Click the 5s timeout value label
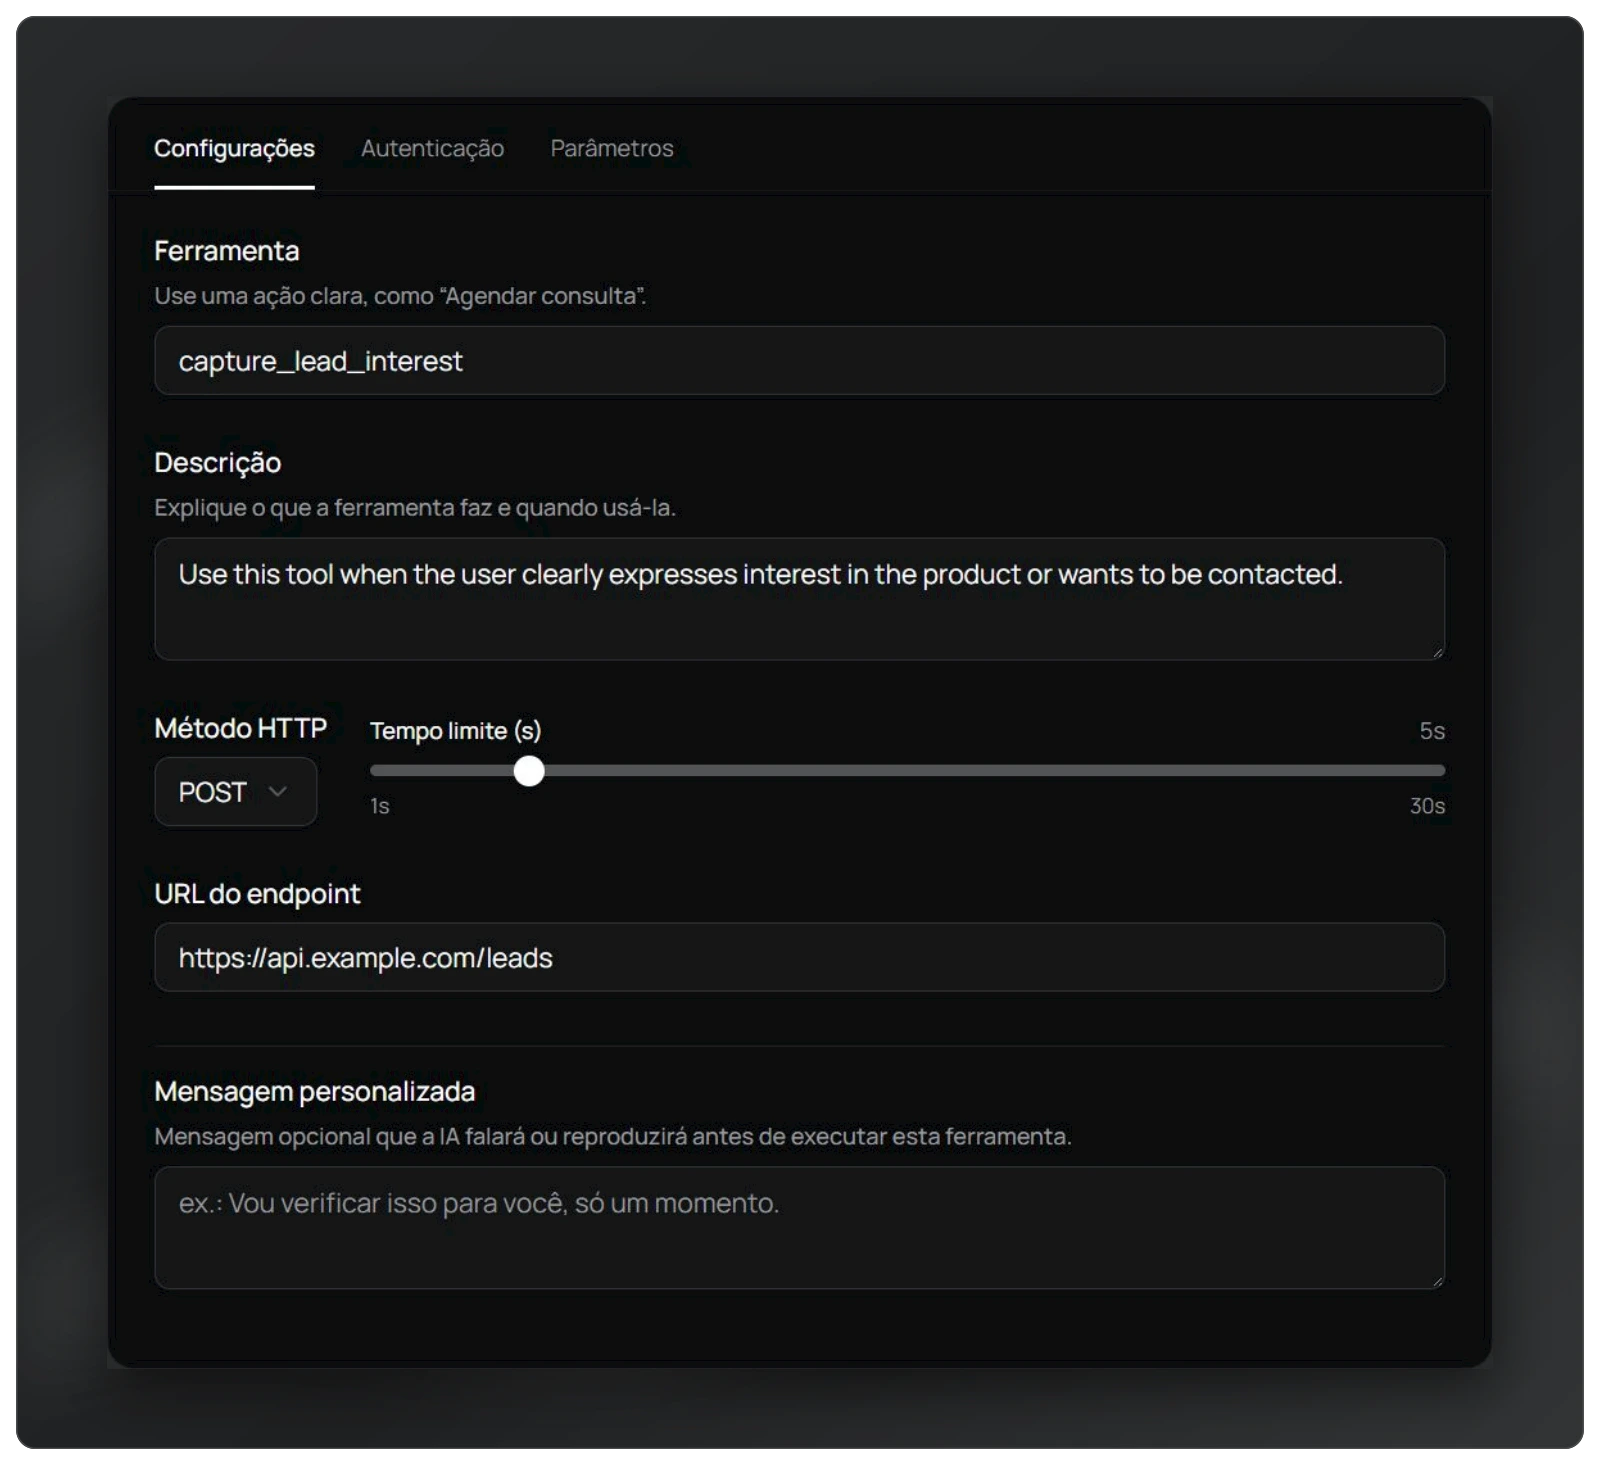Image resolution: width=1600 pixels, height=1465 pixels. tap(1432, 731)
